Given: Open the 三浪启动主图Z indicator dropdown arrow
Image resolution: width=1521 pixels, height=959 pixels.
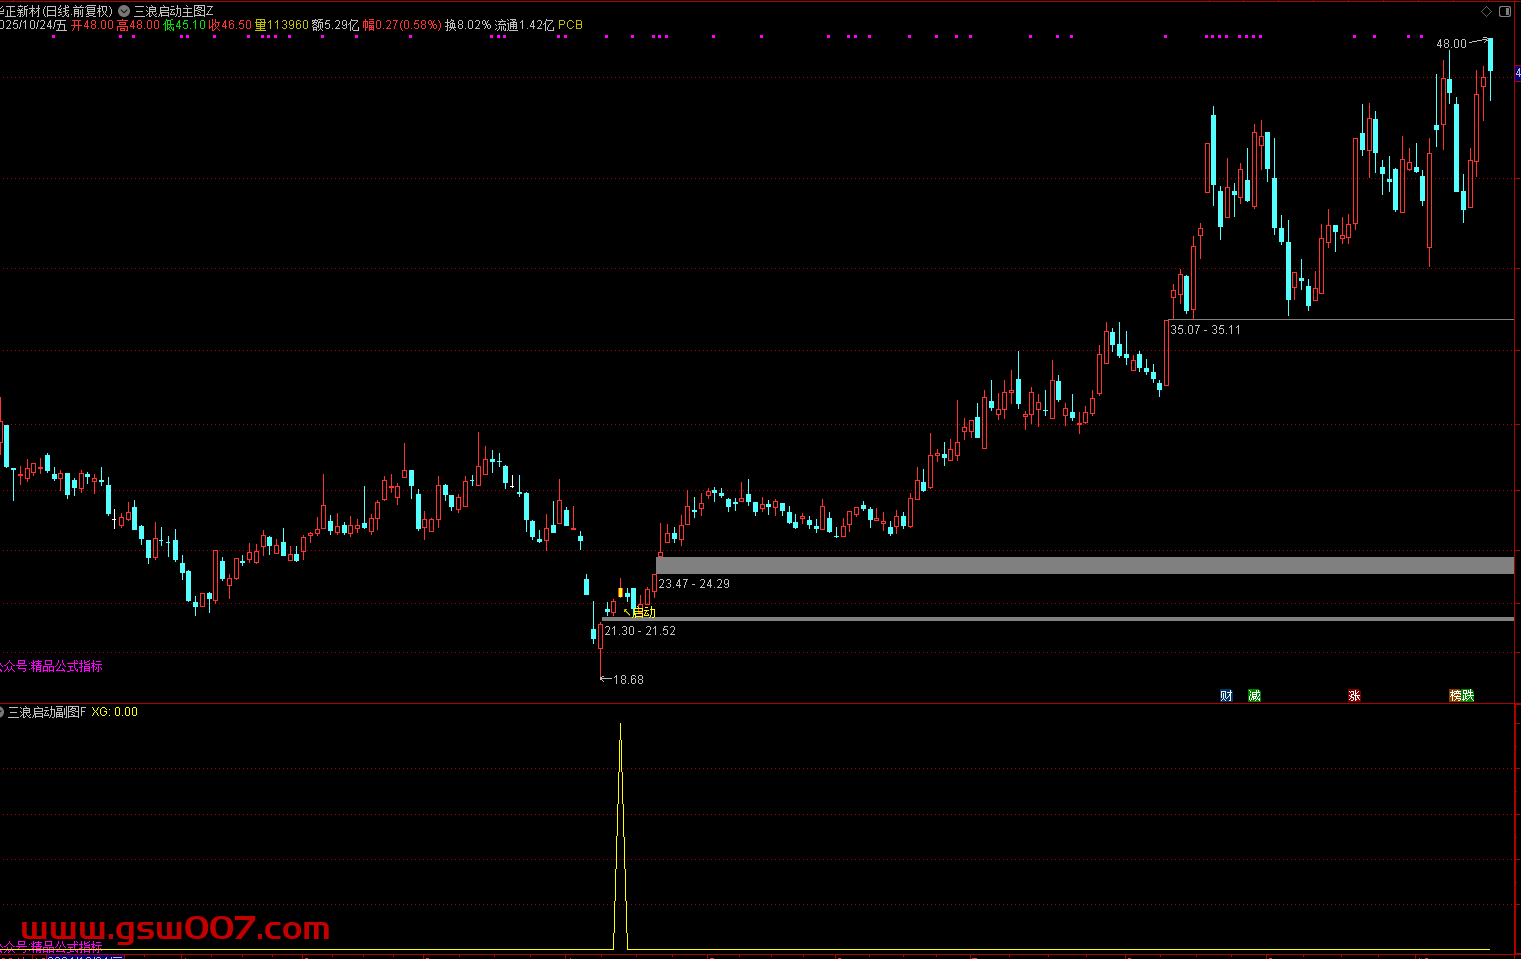Looking at the screenshot, I should point(124,11).
